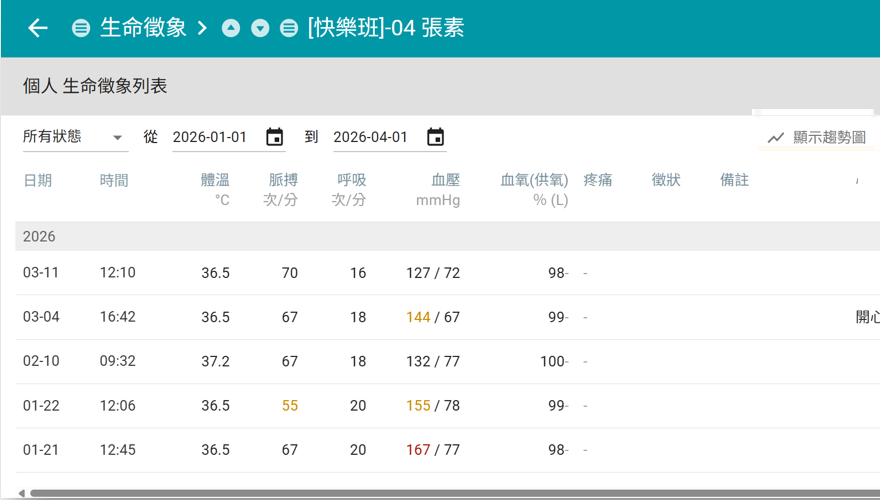Click pulse value 70 in the 03-11 row
Screen dimensions: 880x500
tap(290, 273)
